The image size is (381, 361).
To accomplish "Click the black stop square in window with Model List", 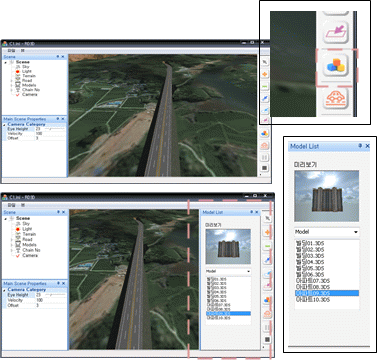I will 267,339.
